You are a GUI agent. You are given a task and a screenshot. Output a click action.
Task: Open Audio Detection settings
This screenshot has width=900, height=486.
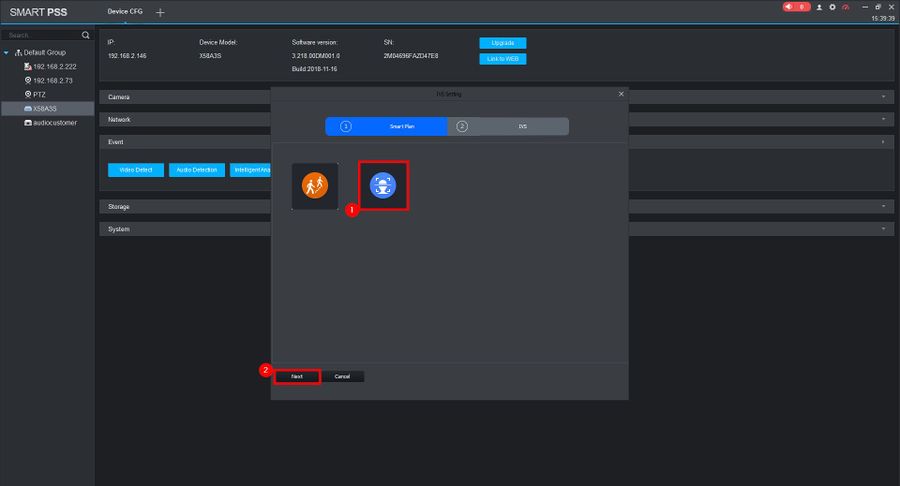pos(197,170)
